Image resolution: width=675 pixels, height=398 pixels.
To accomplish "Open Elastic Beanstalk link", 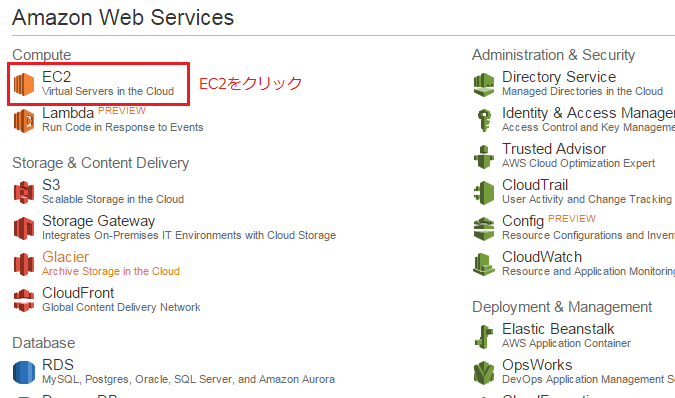I will coord(558,329).
